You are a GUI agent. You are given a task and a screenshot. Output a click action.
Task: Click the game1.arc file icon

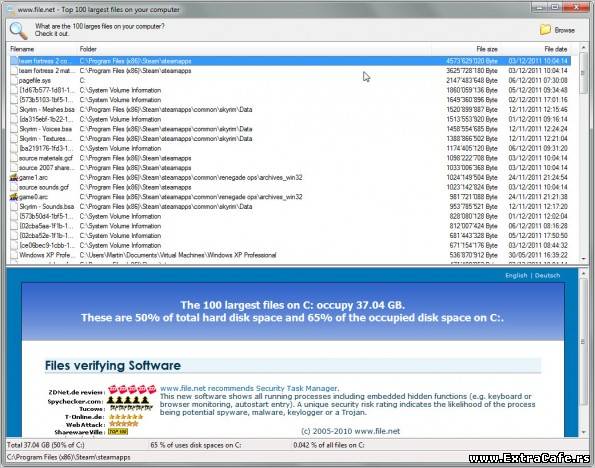14,177
